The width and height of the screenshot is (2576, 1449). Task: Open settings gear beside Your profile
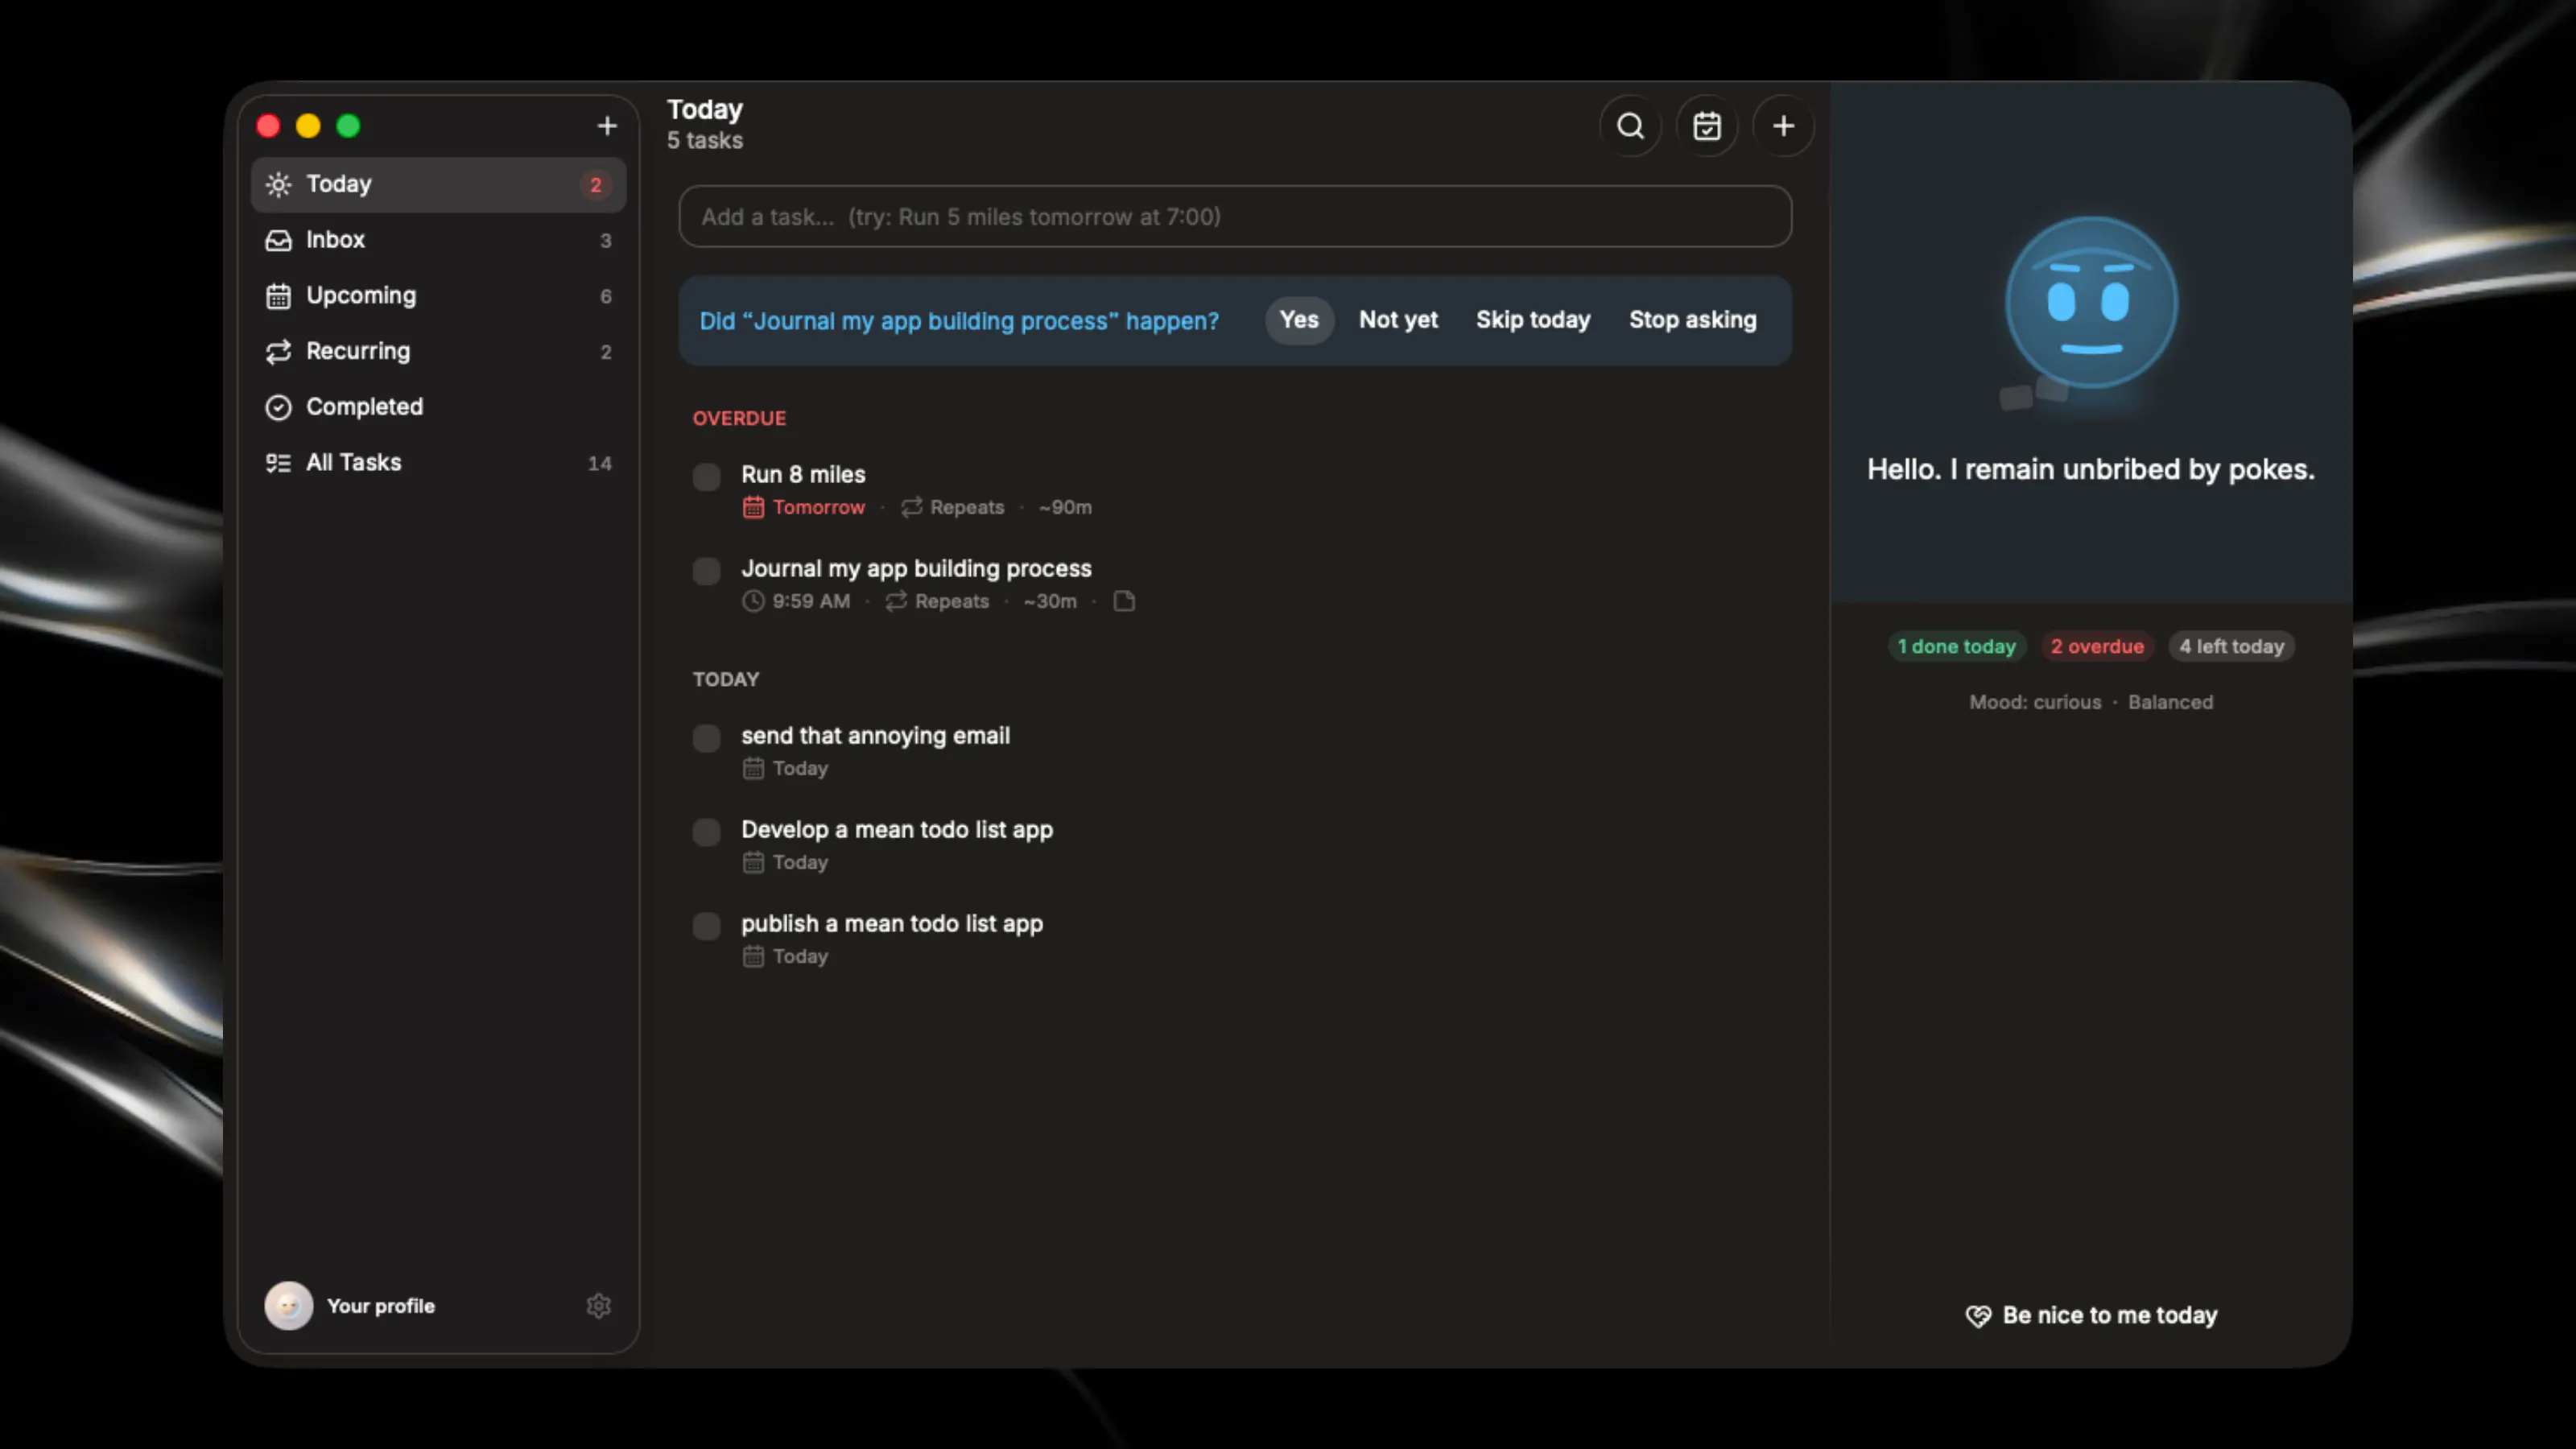coord(598,1306)
